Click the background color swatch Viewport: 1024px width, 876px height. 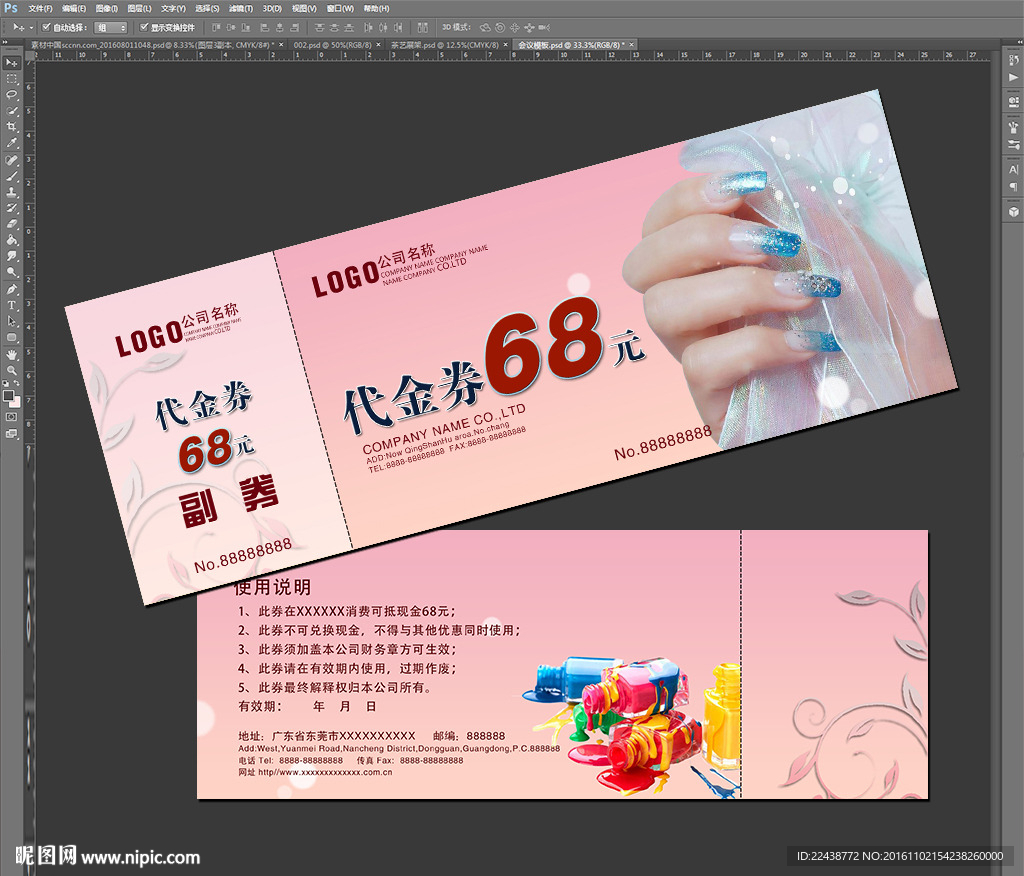click(15, 402)
